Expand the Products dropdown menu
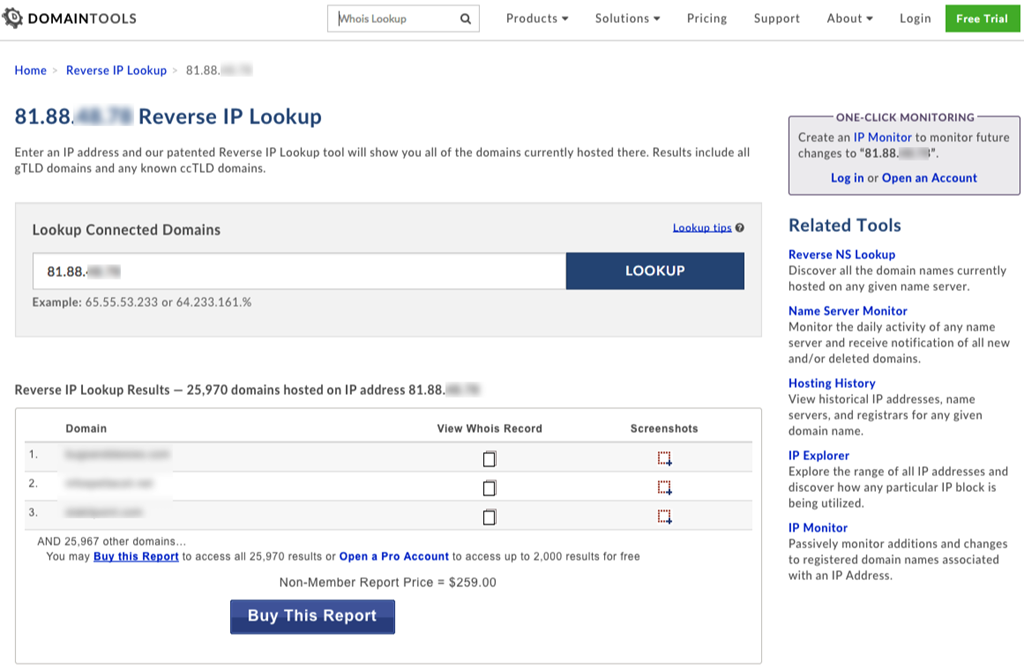Image resolution: width=1024 pixels, height=669 pixels. click(537, 18)
